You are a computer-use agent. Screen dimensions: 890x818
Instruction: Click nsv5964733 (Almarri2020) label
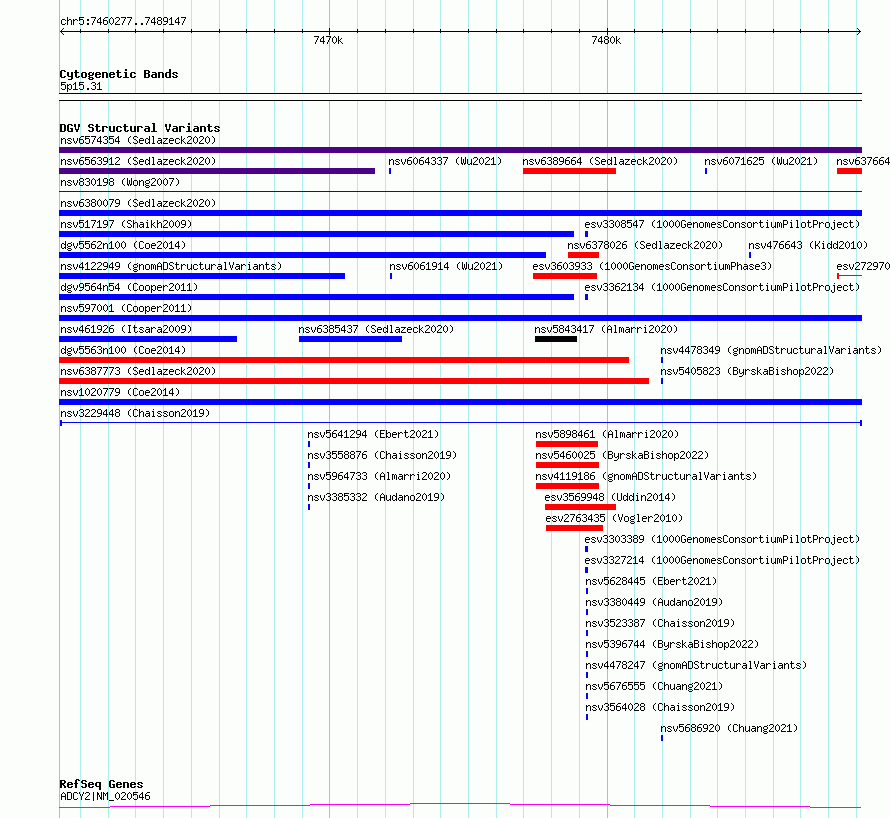pyautogui.click(x=379, y=476)
